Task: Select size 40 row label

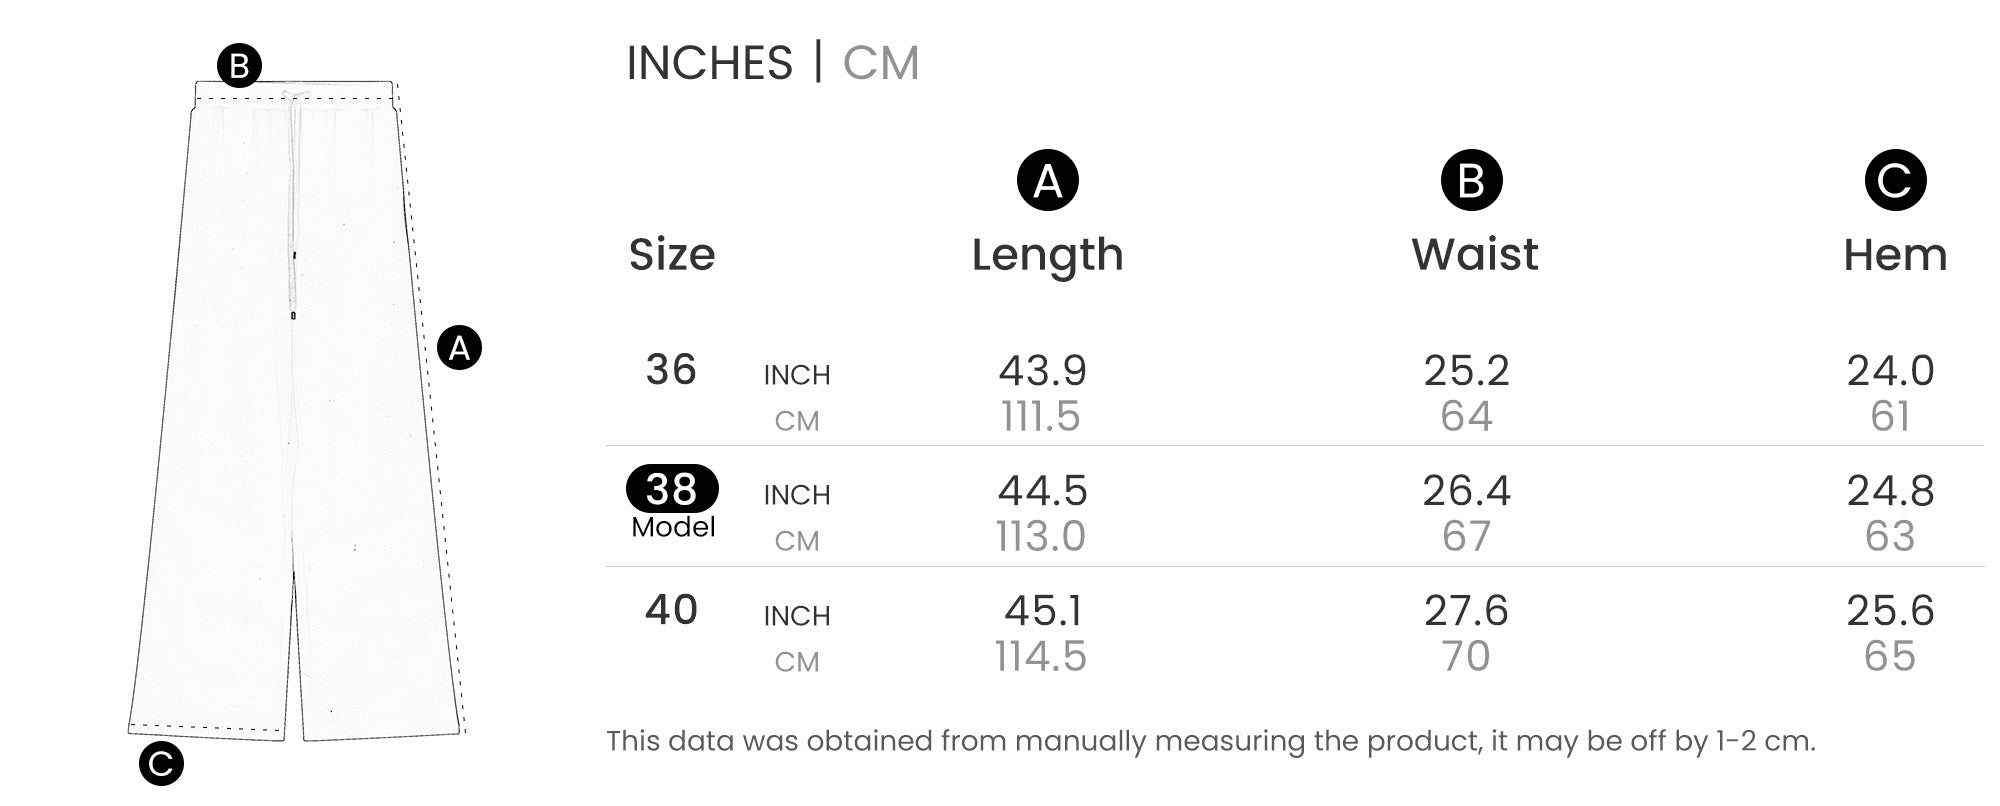Action: coord(671,610)
